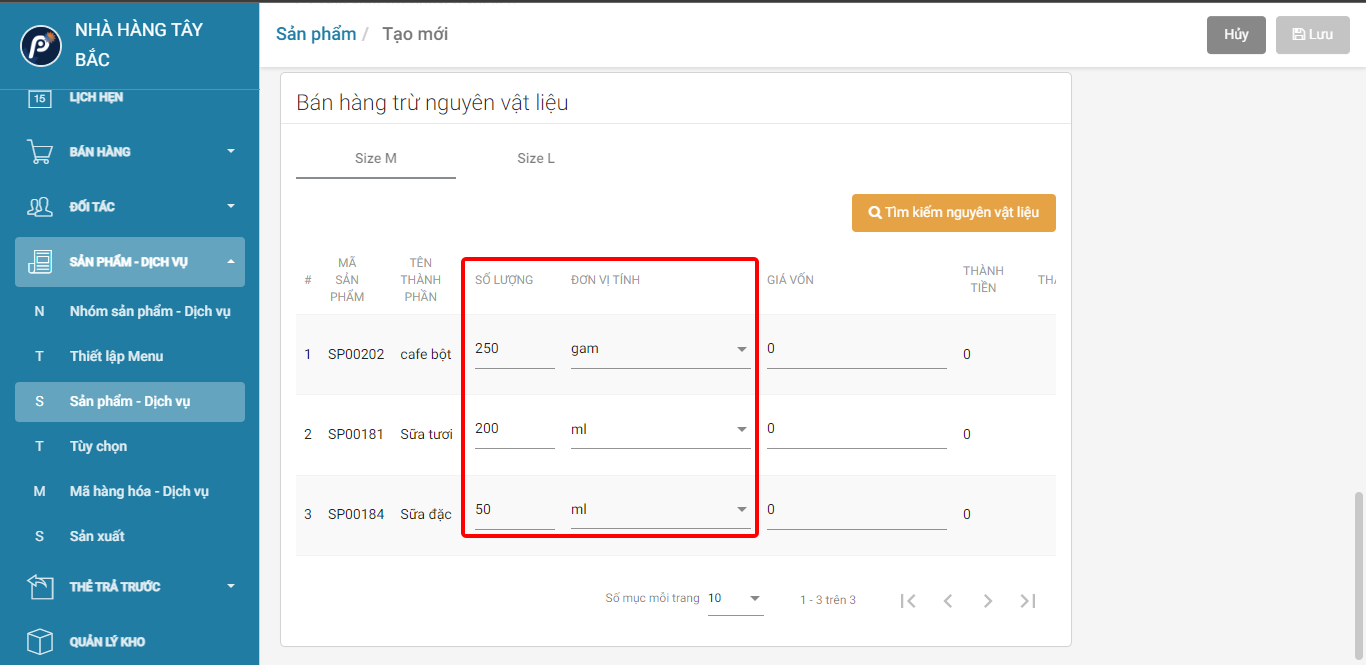The width and height of the screenshot is (1366, 665).
Task: Click the Sản phẩm breadcrumb link
Action: point(316,34)
